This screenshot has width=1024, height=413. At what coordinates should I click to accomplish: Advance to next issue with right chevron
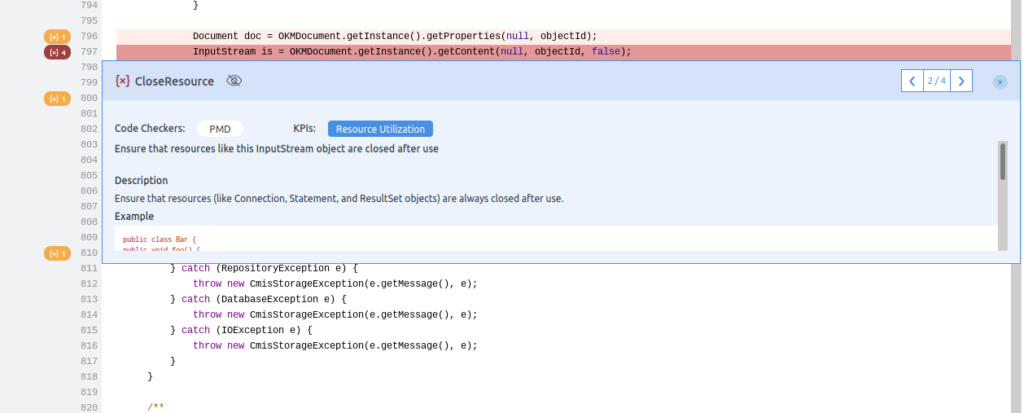click(961, 81)
